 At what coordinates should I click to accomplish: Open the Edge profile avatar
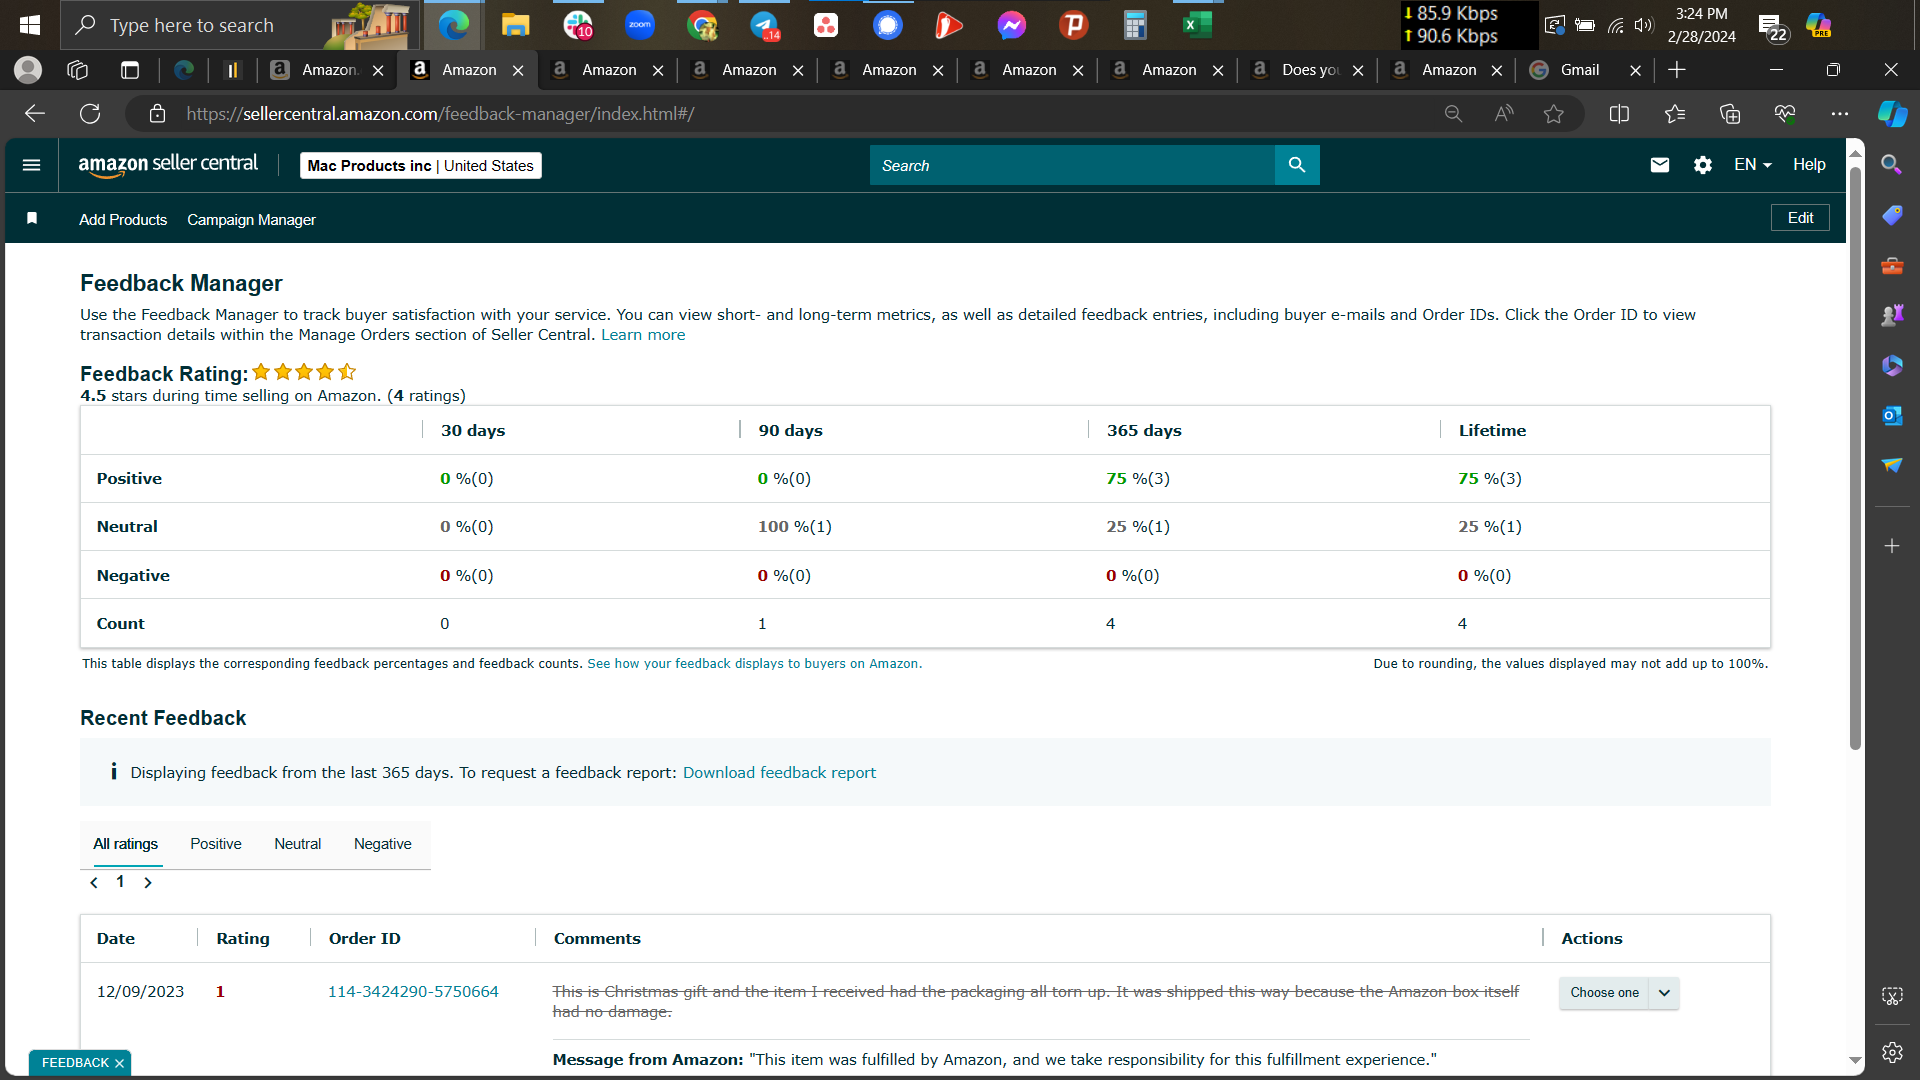[28, 70]
